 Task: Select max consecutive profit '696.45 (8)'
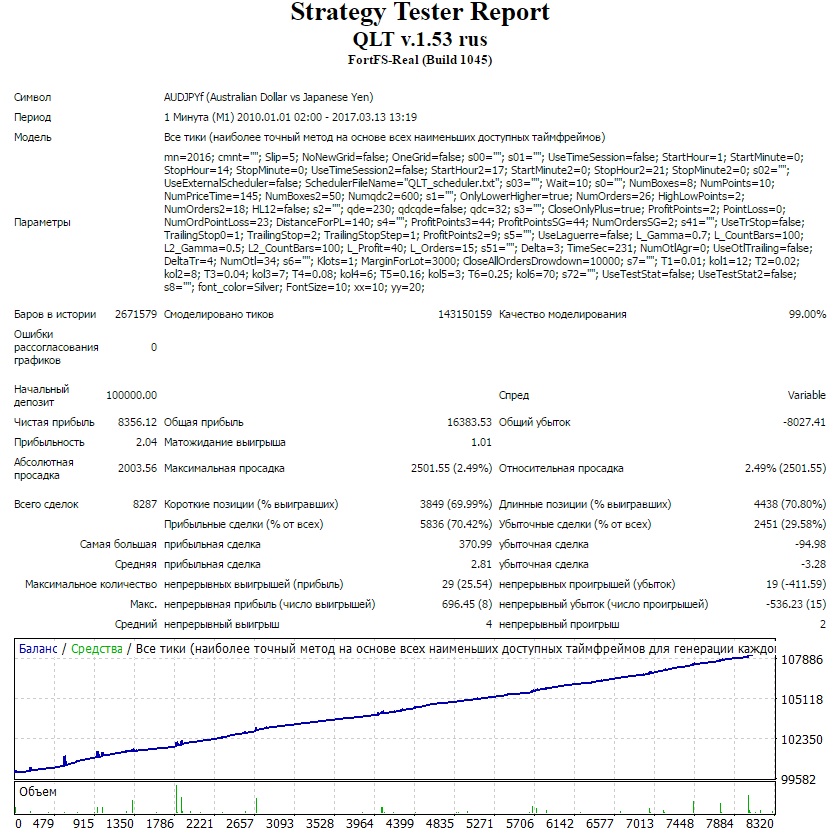[x=467, y=604]
